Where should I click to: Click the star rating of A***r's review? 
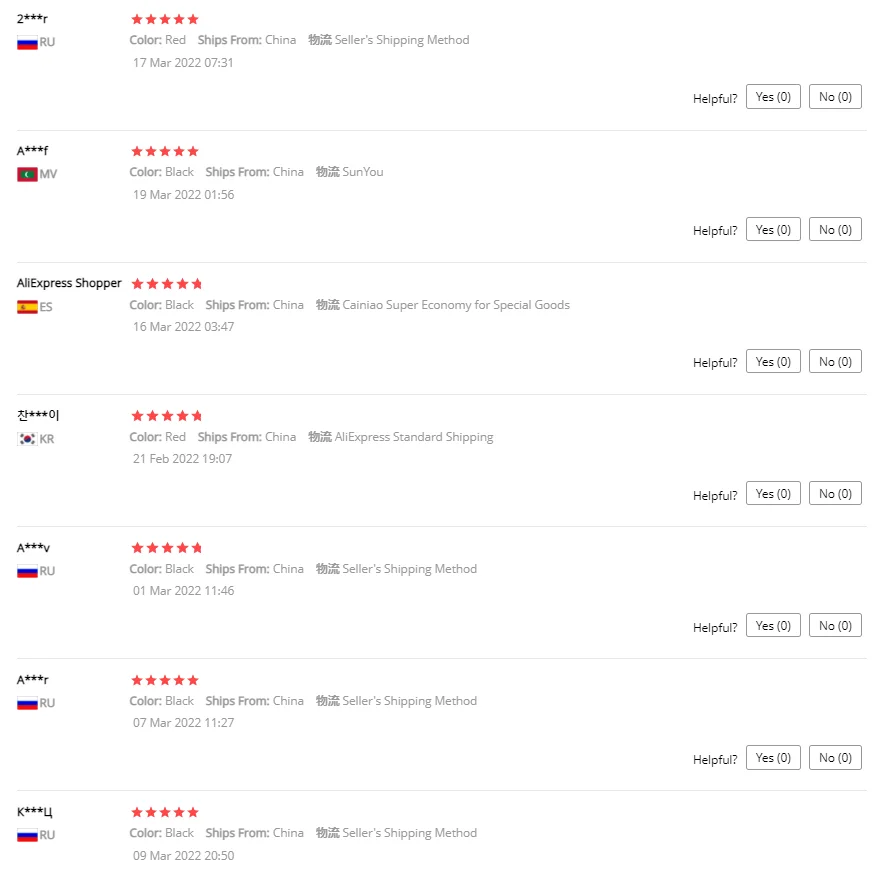click(x=165, y=680)
